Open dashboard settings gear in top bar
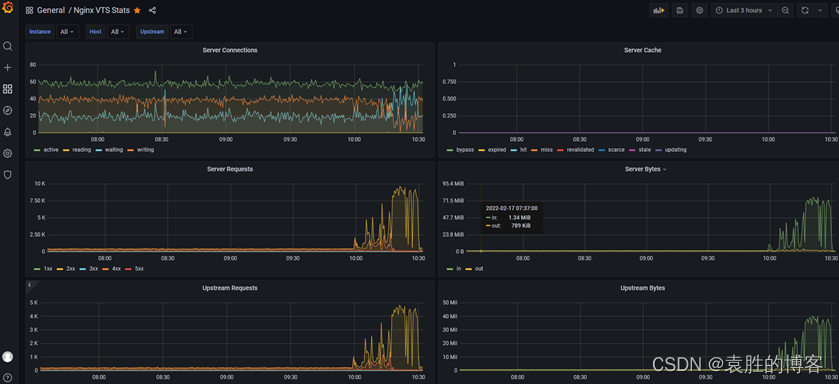The image size is (839, 384). (699, 10)
